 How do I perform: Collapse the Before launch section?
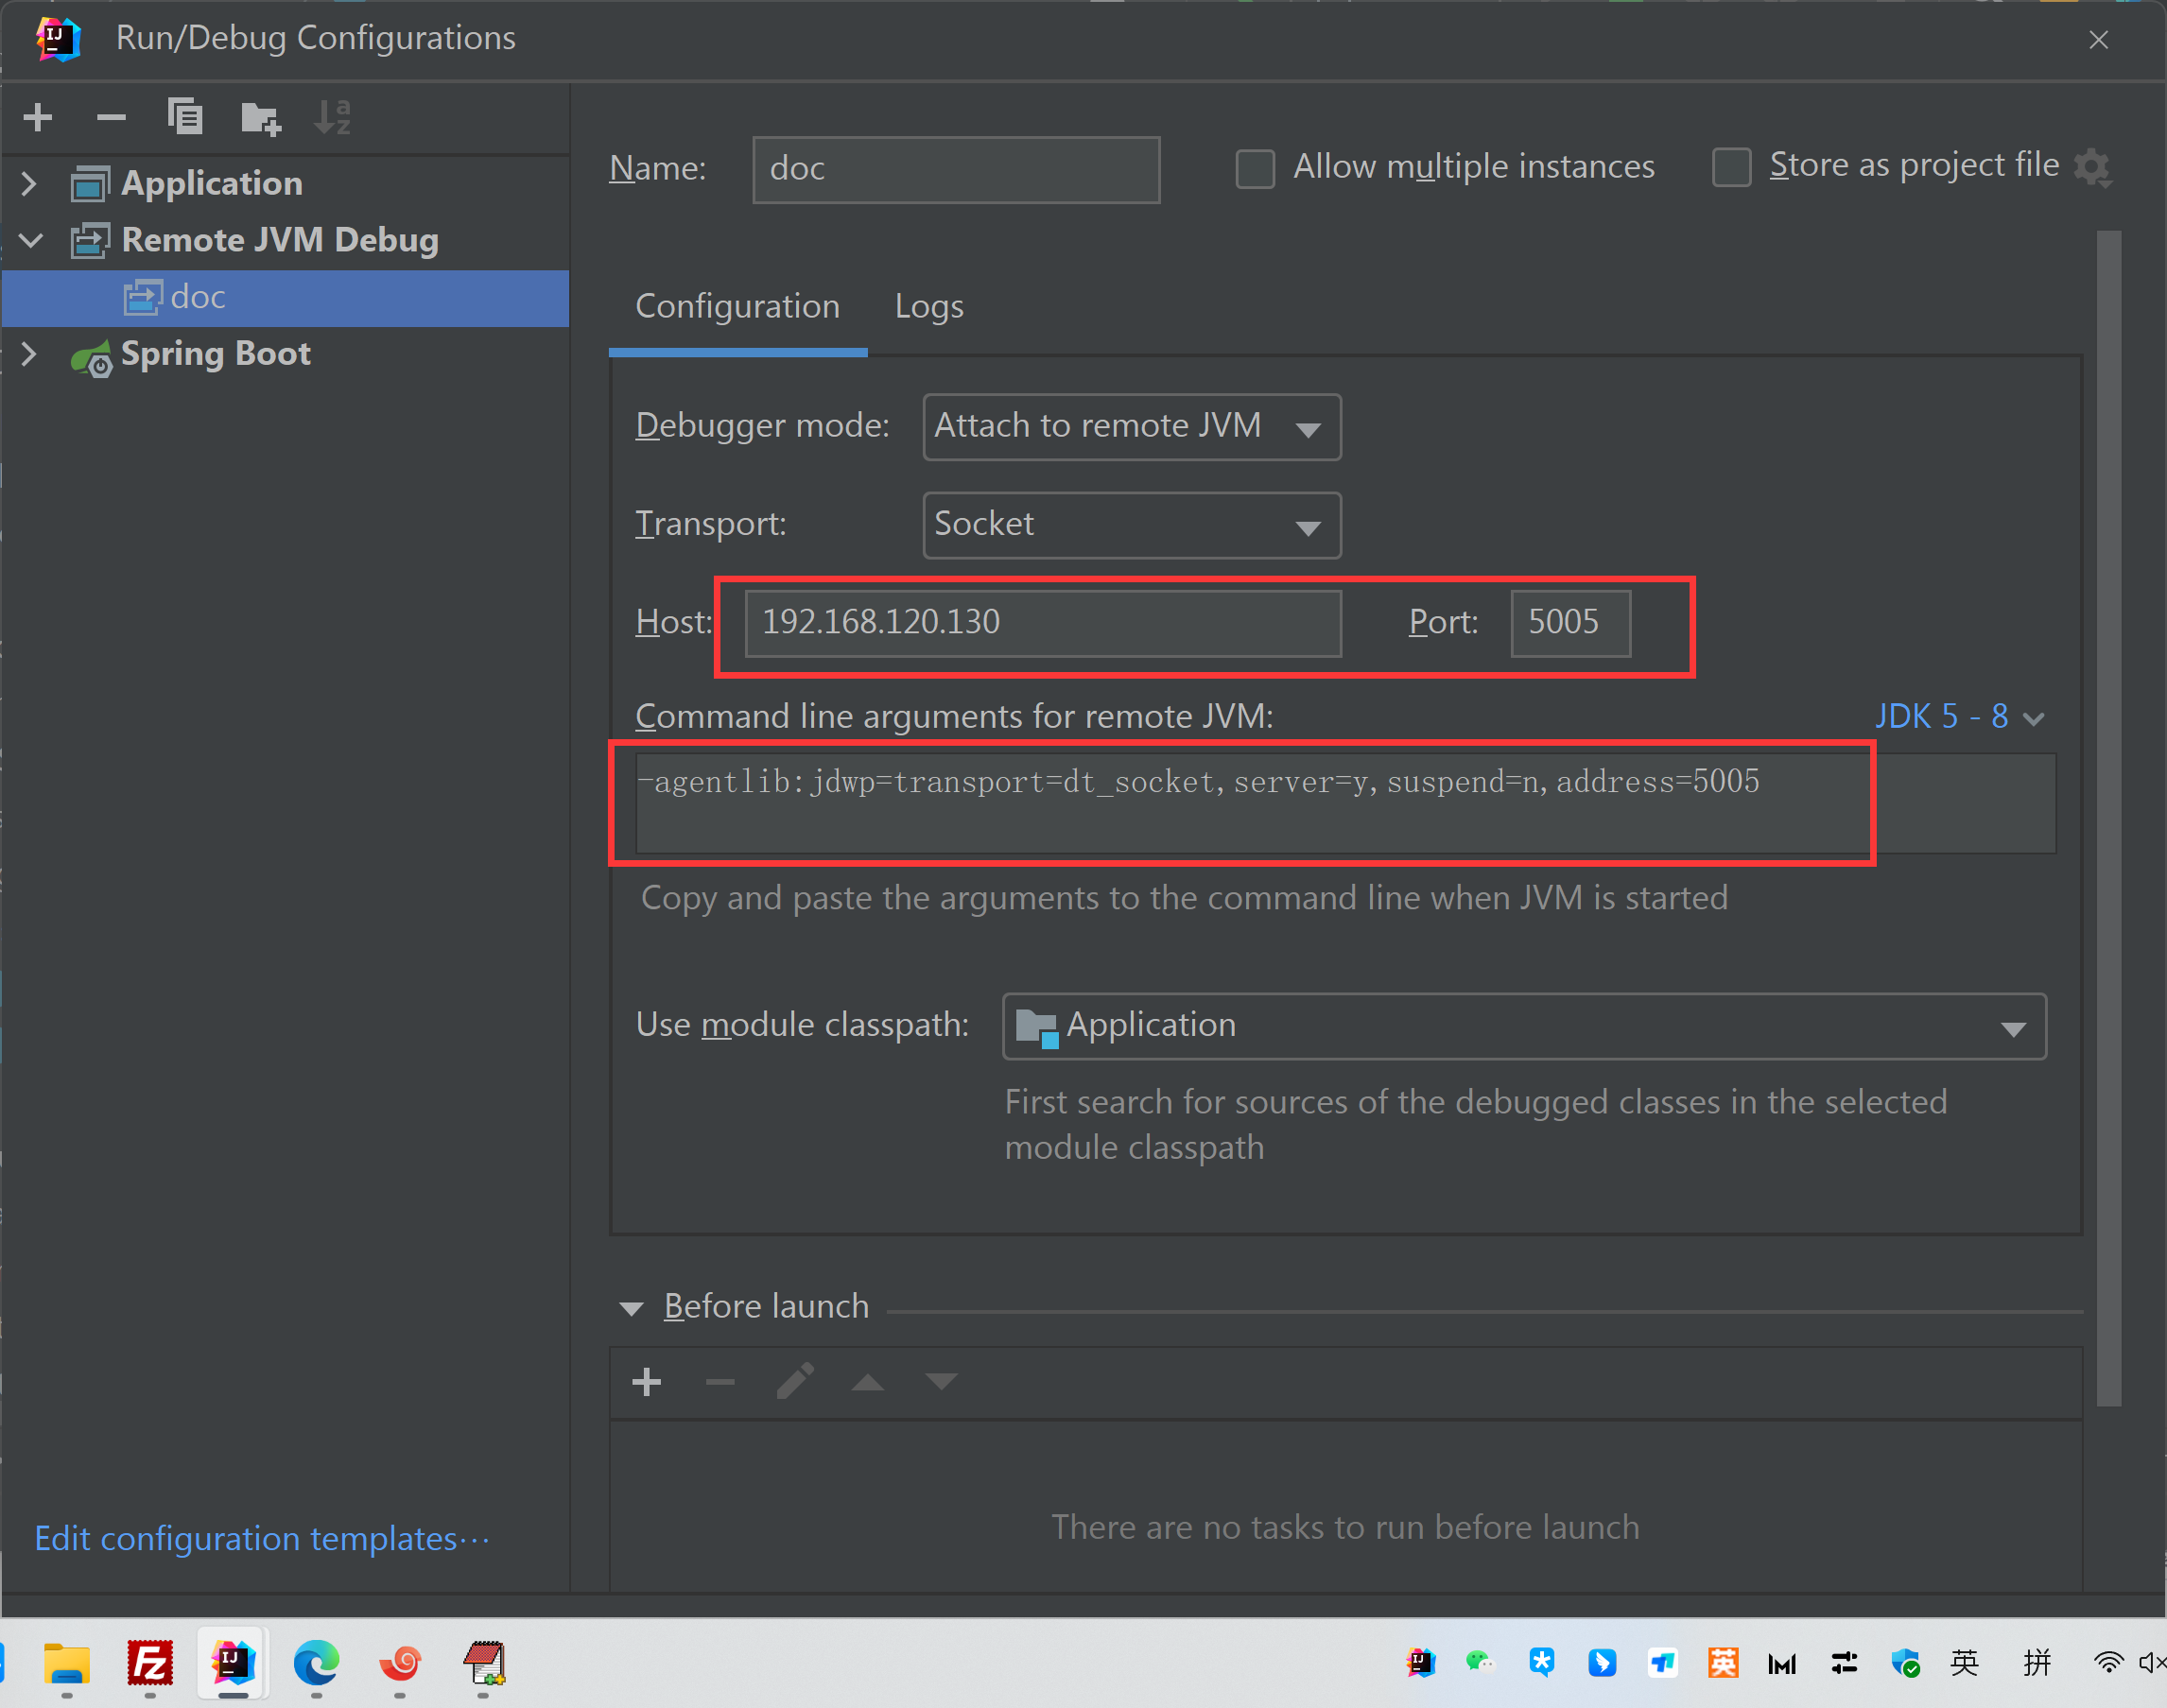(x=631, y=1308)
